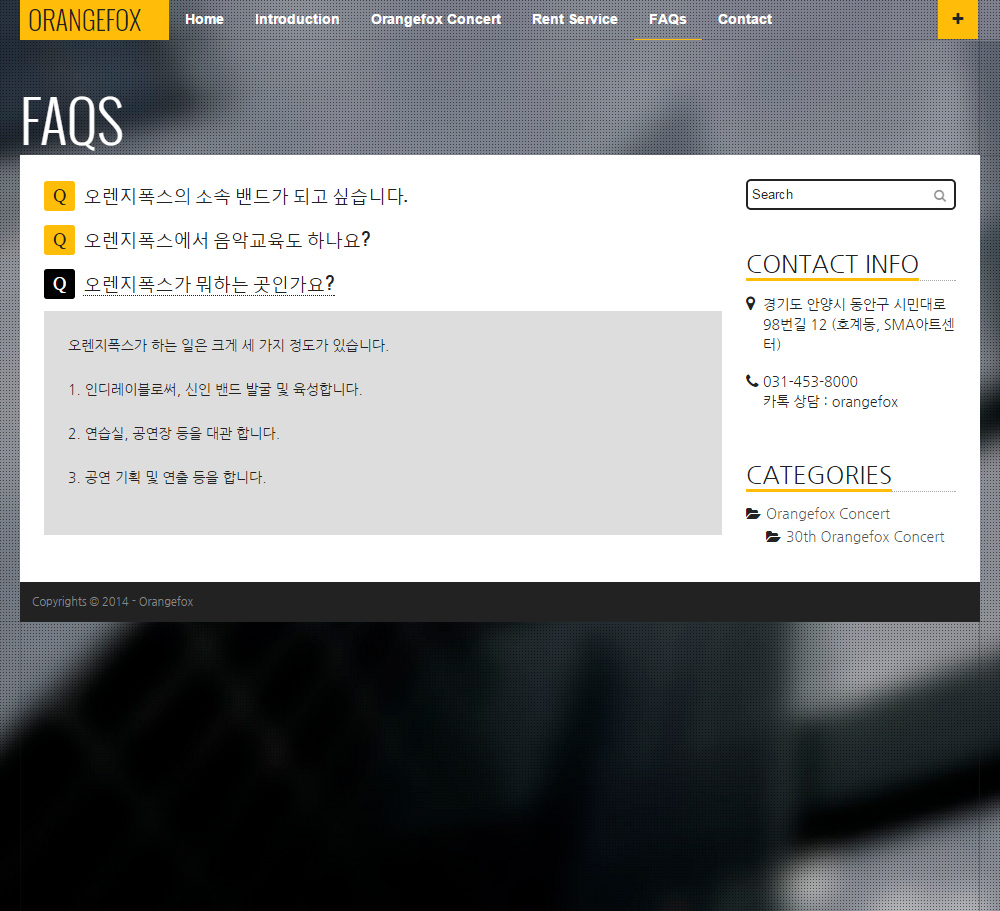The width and height of the screenshot is (1000, 911).
Task: Open the Home menu item
Action: (x=204, y=19)
